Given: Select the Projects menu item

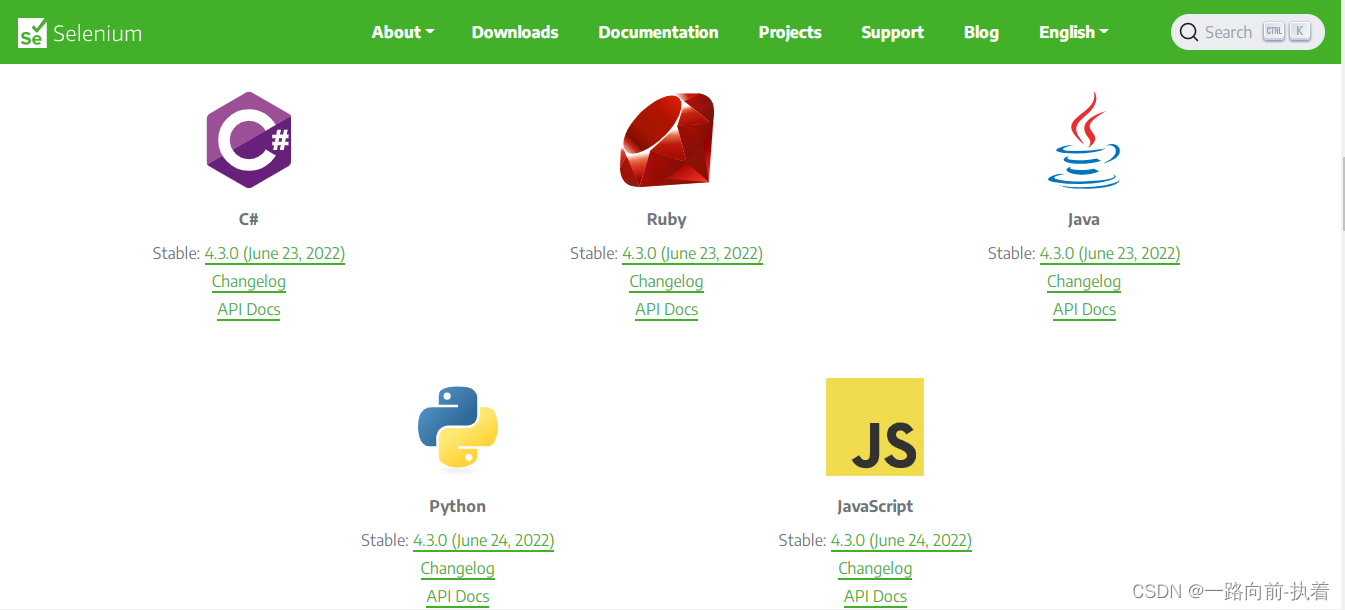Looking at the screenshot, I should pyautogui.click(x=790, y=31).
